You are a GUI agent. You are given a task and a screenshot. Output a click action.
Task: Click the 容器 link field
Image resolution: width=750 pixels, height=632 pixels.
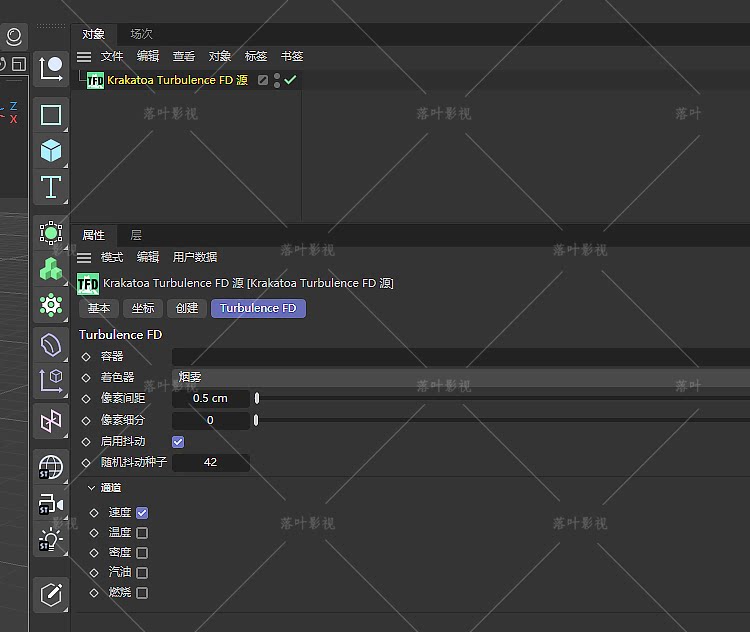point(461,356)
